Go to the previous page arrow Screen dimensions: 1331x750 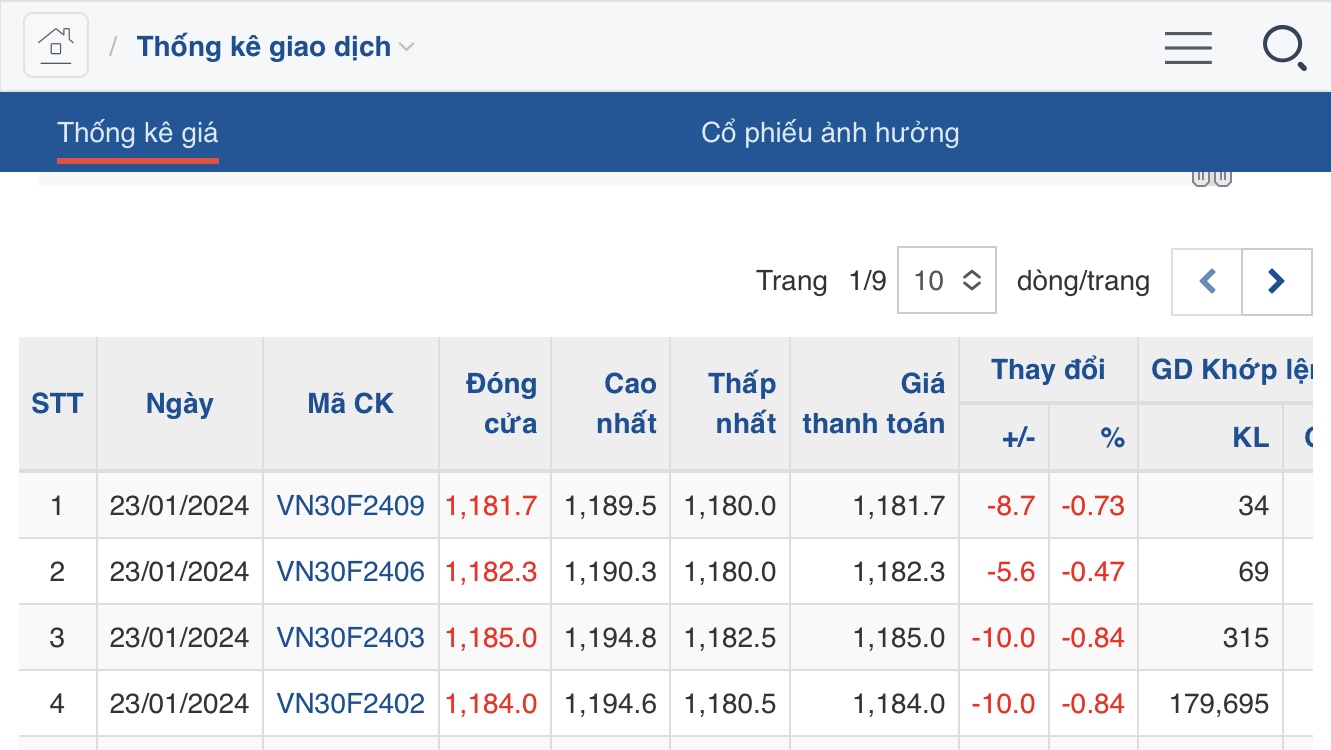[1207, 281]
